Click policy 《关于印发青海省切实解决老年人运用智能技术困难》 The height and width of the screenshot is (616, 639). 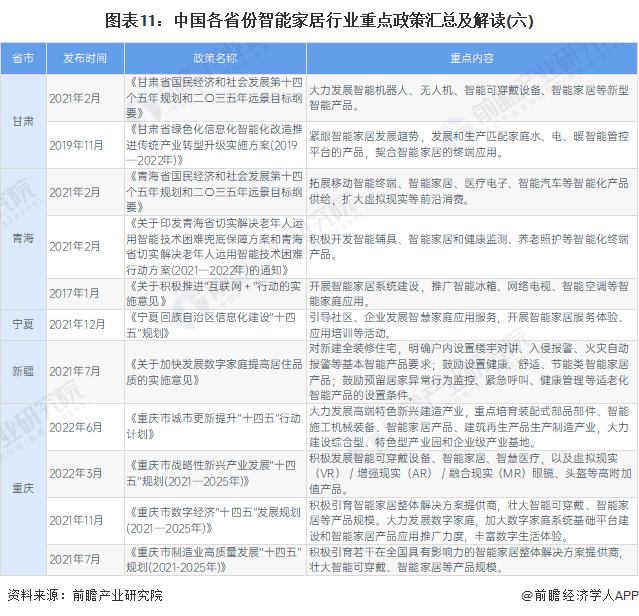coord(215,246)
